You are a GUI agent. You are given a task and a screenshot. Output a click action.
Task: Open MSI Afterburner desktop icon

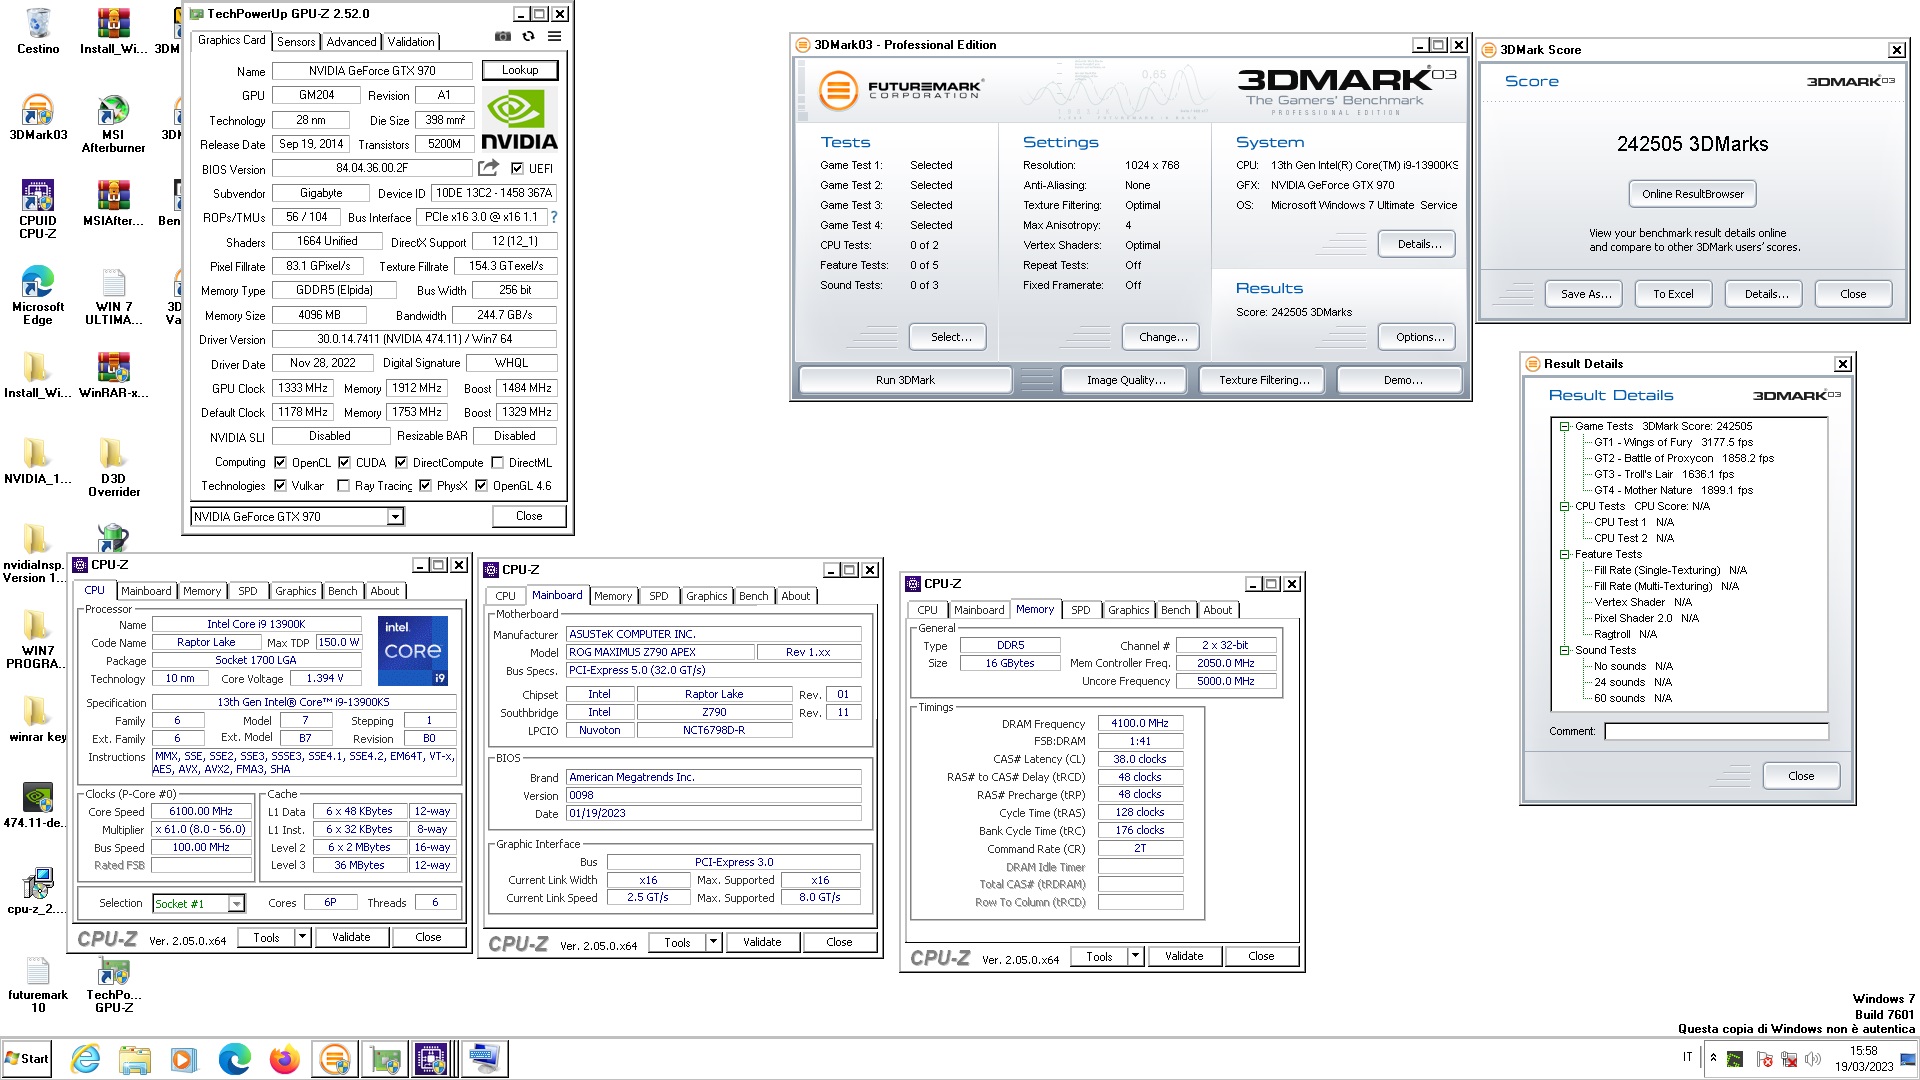(113, 124)
